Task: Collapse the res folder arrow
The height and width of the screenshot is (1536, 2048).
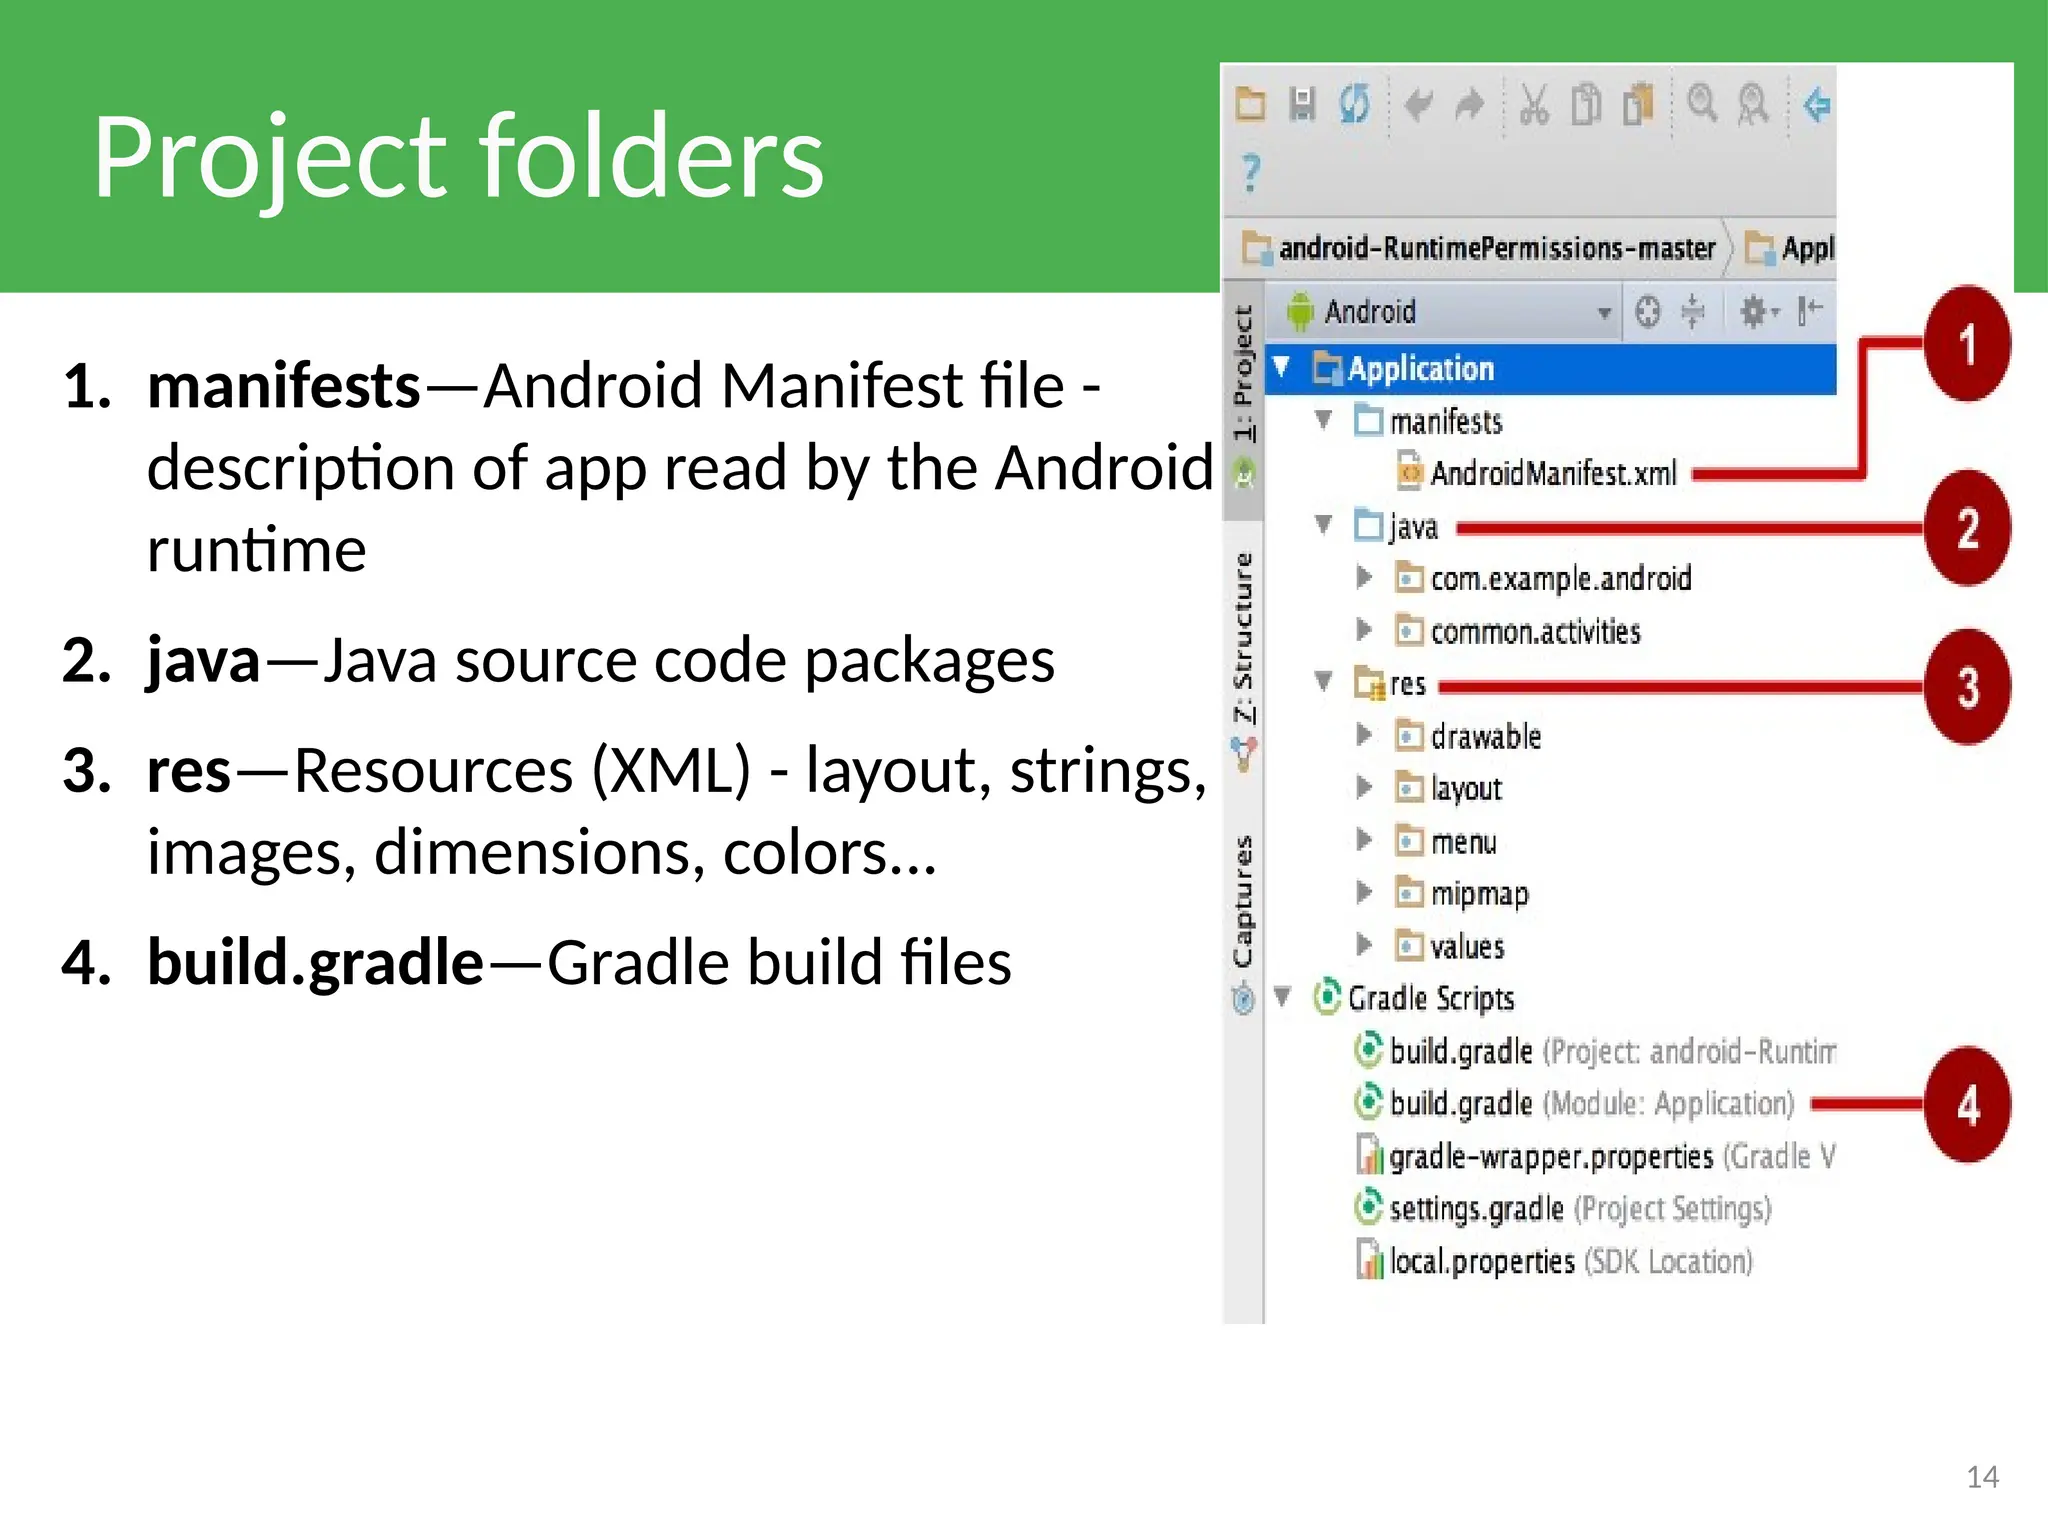Action: point(1324,682)
